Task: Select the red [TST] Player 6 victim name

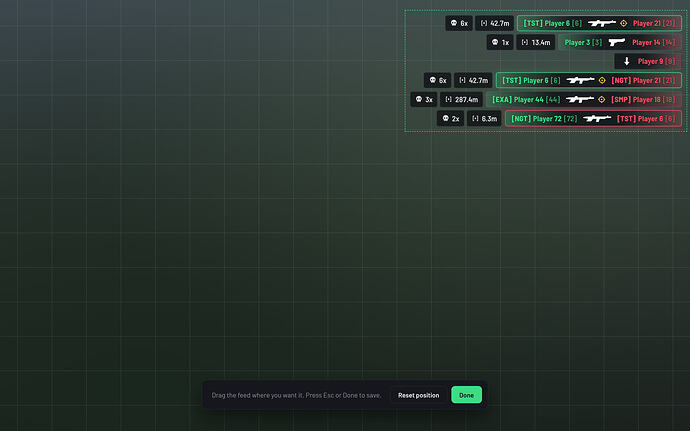Action: pyautogui.click(x=646, y=118)
